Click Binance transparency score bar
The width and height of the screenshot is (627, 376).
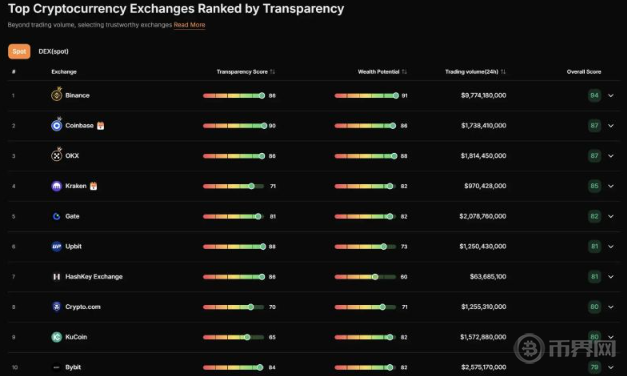234,96
